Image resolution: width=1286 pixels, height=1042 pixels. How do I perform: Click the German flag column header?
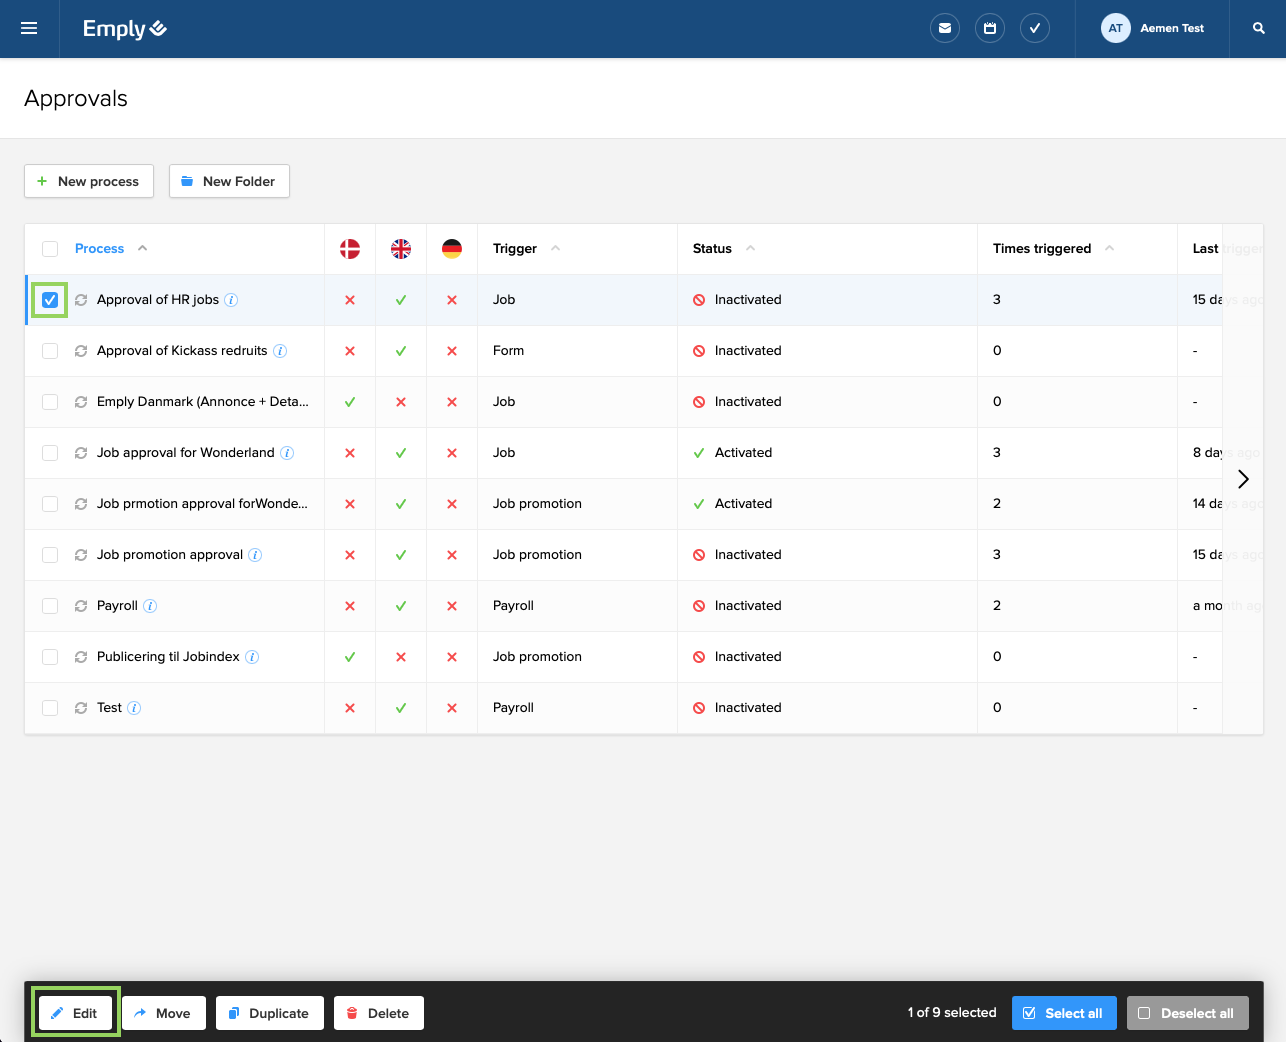(x=452, y=249)
